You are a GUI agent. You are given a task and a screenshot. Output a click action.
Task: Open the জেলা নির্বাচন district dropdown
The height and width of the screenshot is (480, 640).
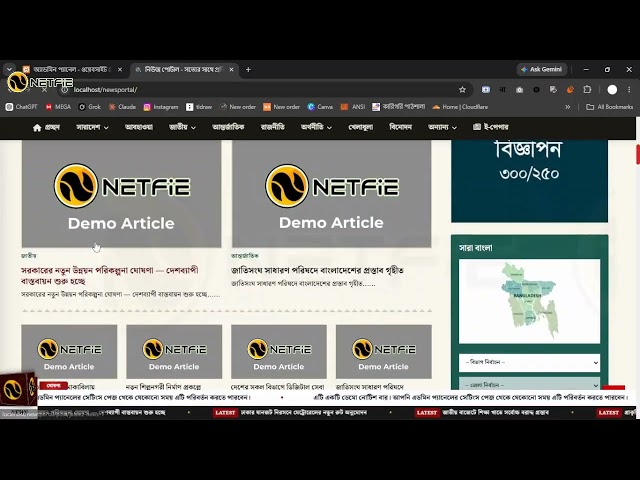click(529, 384)
